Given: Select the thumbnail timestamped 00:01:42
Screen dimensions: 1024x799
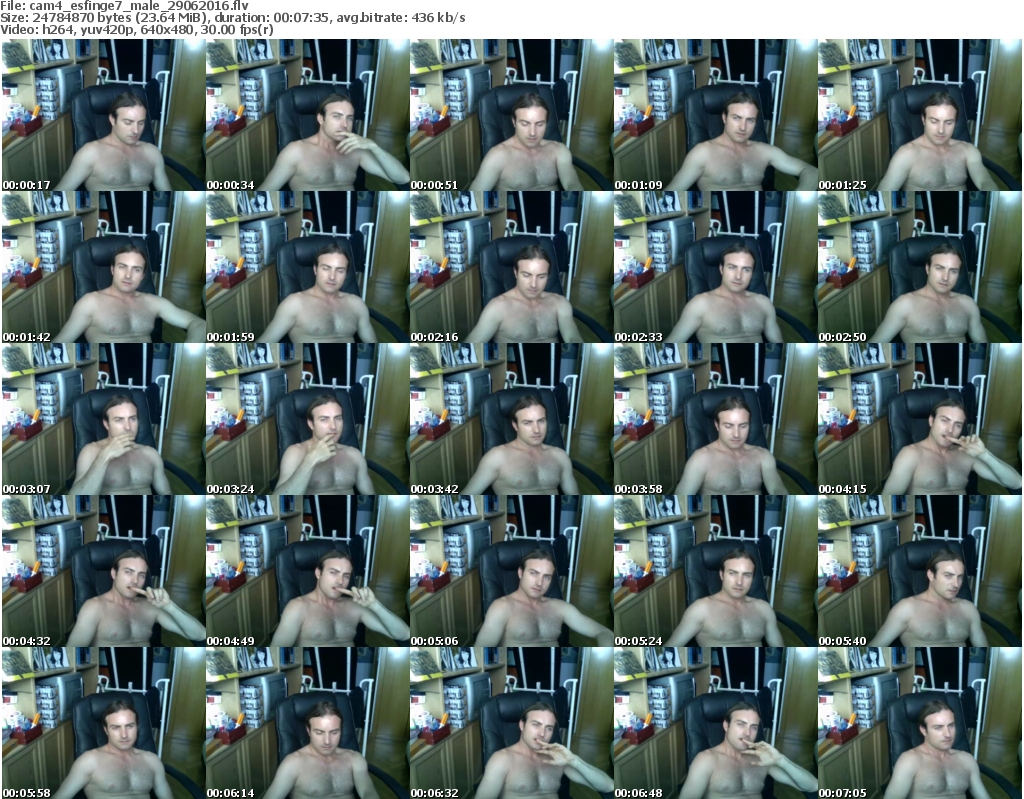Looking at the screenshot, I should pos(103,267).
